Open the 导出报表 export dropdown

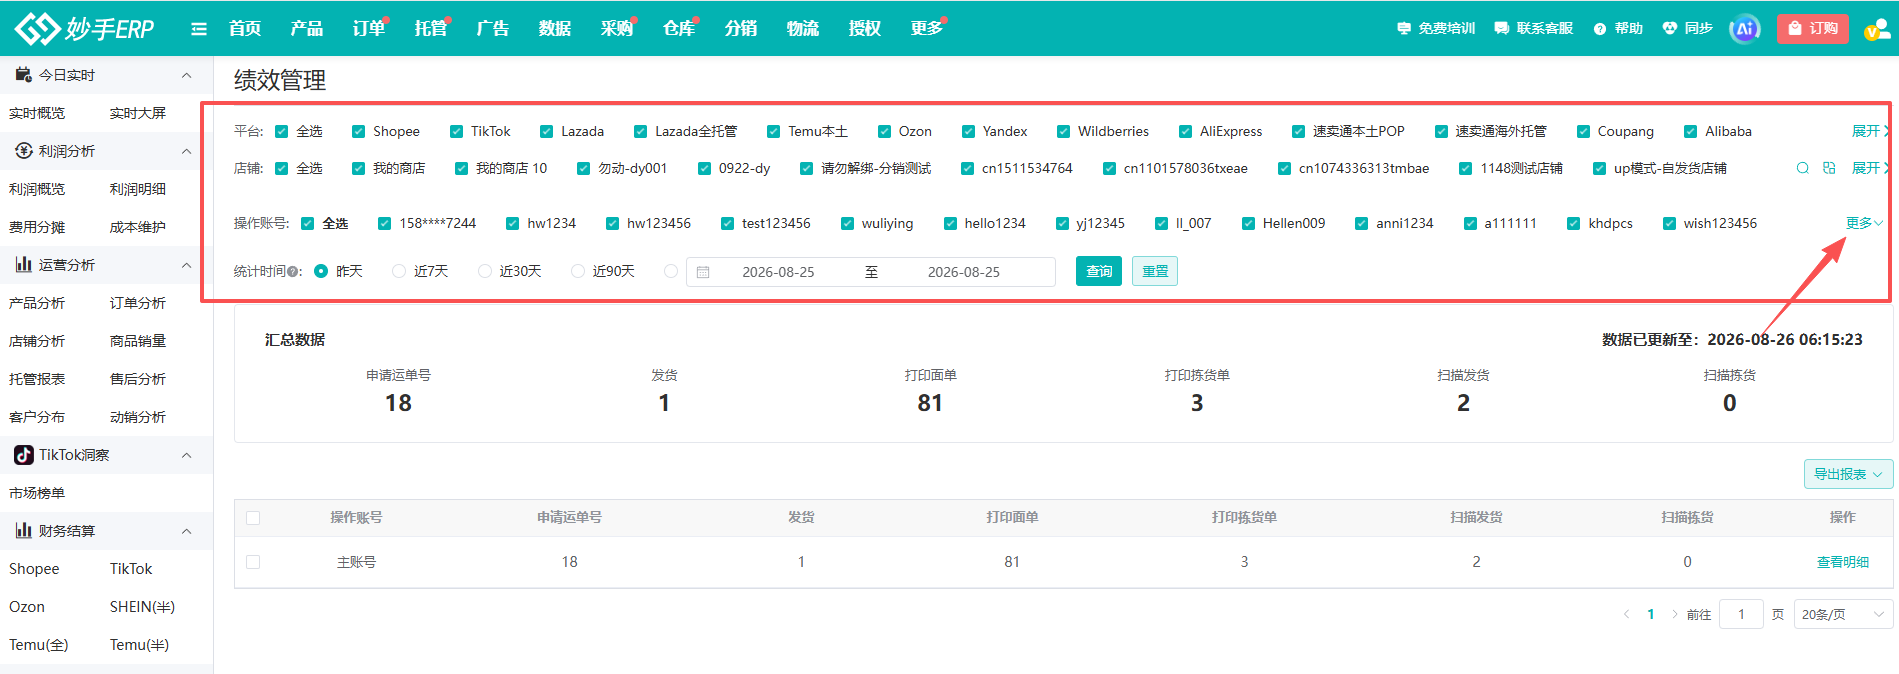pos(1848,474)
